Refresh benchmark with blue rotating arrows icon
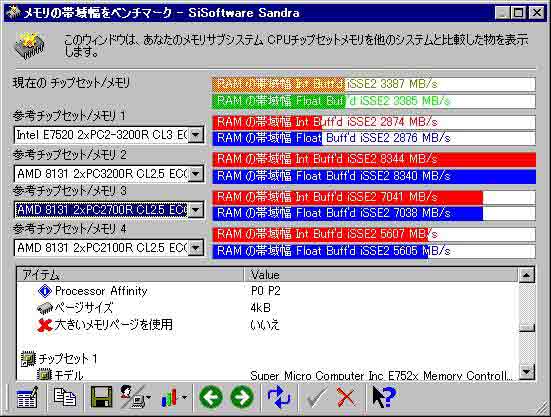 pyautogui.click(x=279, y=397)
